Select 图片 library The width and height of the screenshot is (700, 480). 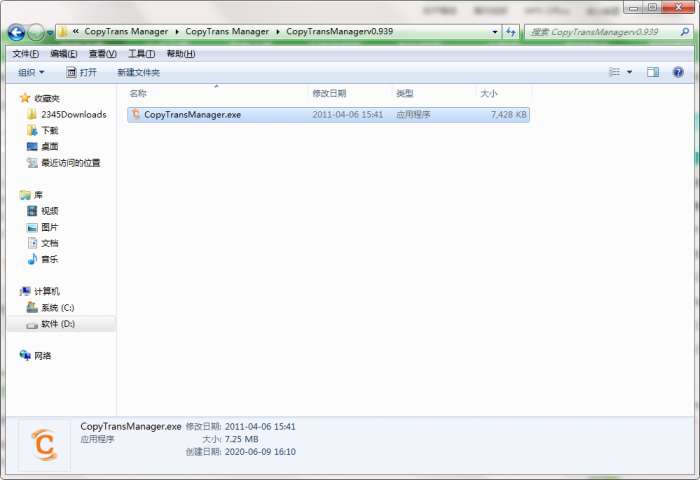click(x=50, y=227)
